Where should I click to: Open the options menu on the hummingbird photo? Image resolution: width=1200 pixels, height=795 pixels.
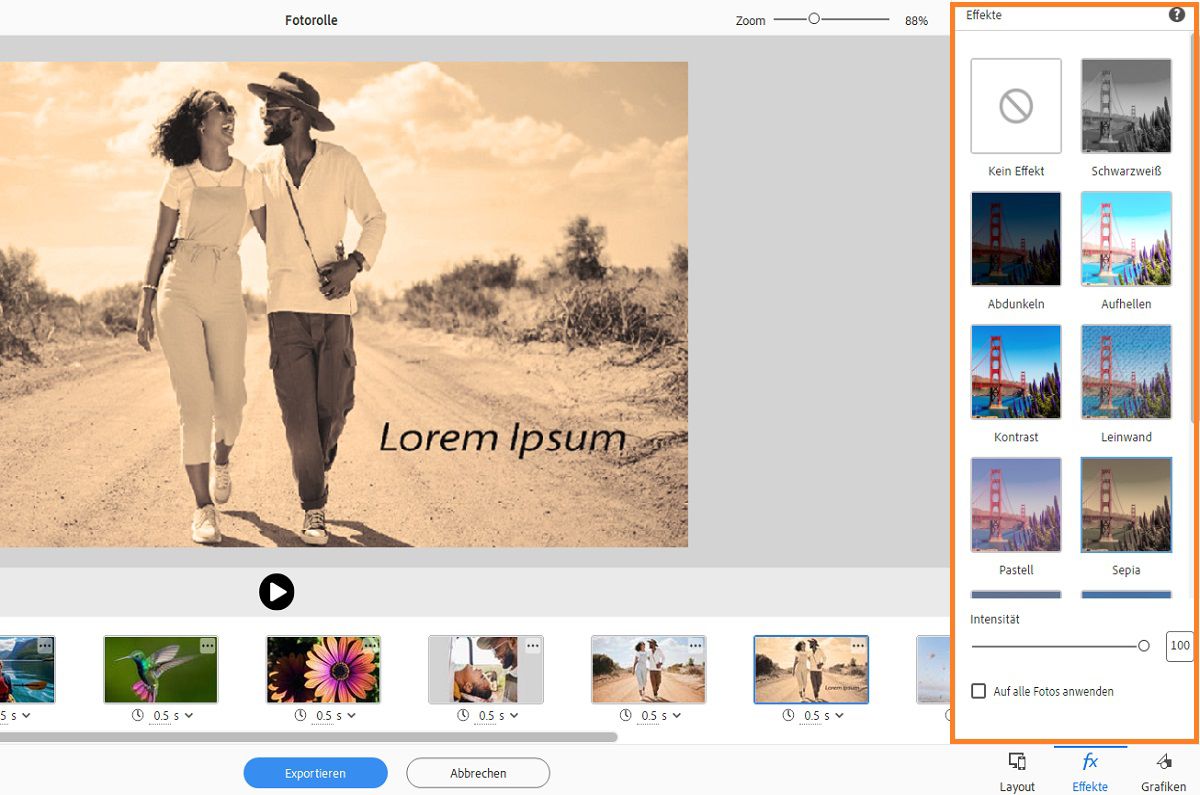208,646
